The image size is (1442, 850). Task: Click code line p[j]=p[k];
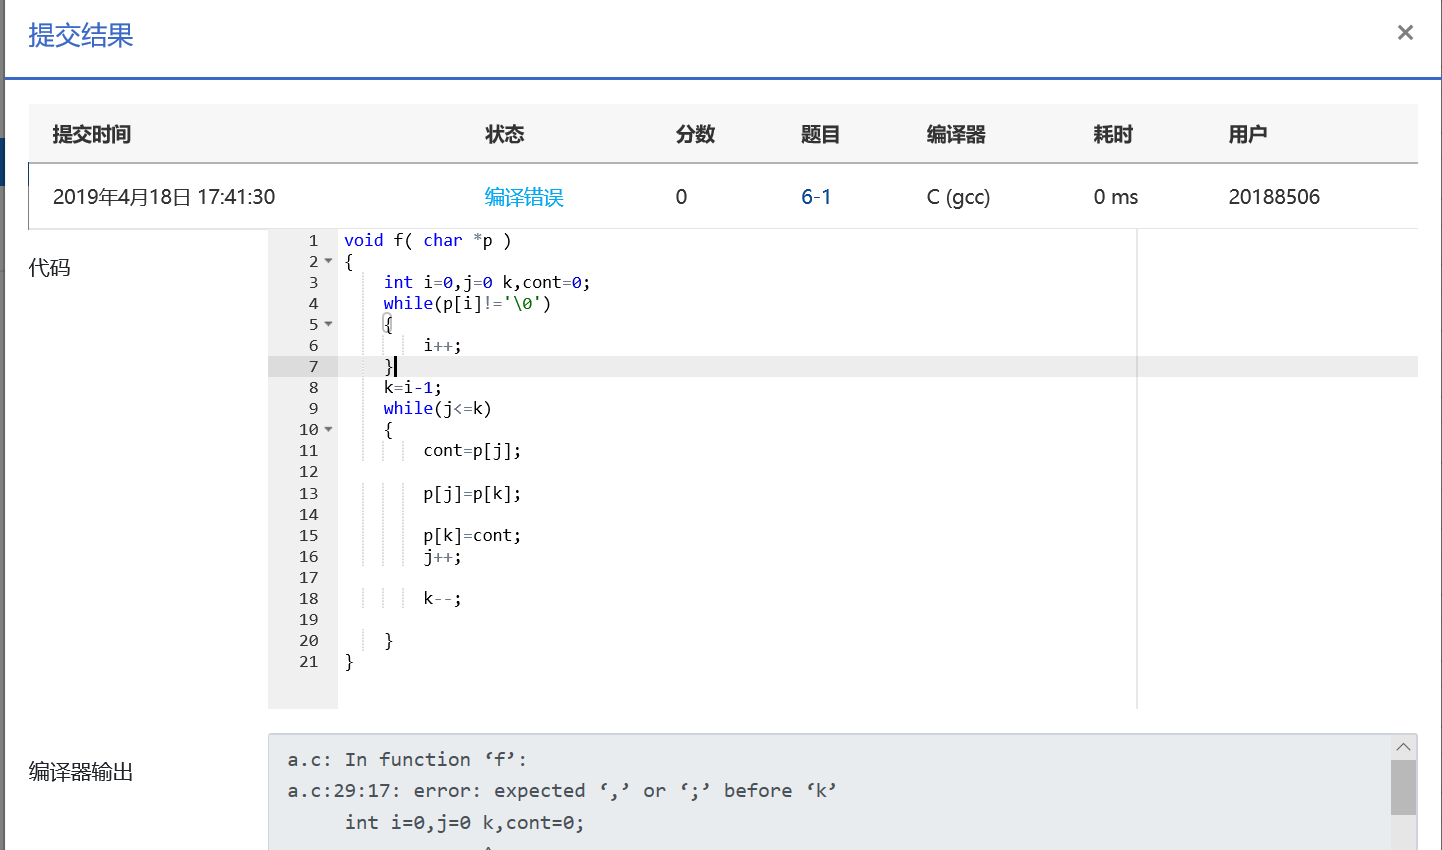pos(472,493)
